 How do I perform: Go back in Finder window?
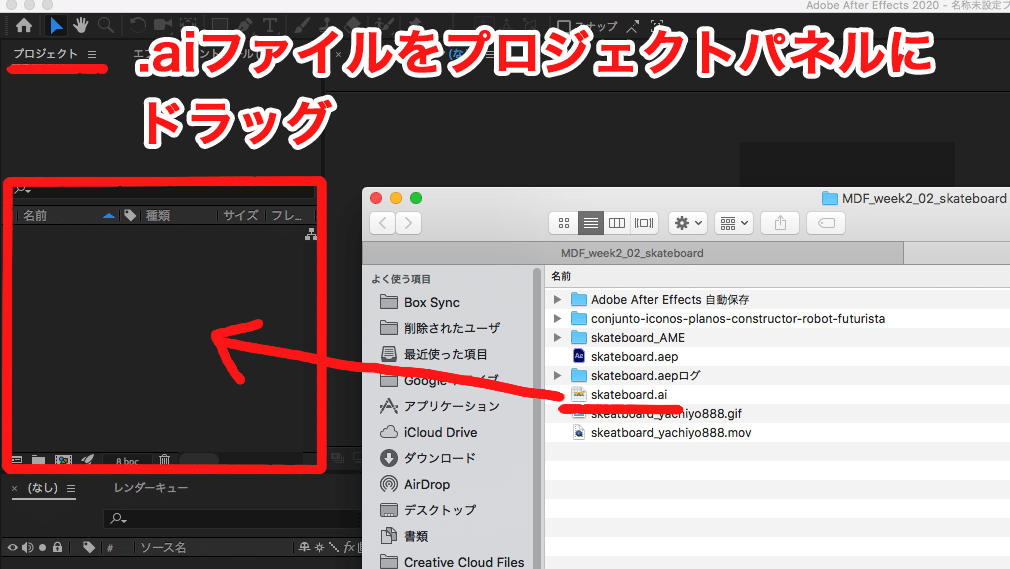(x=383, y=223)
